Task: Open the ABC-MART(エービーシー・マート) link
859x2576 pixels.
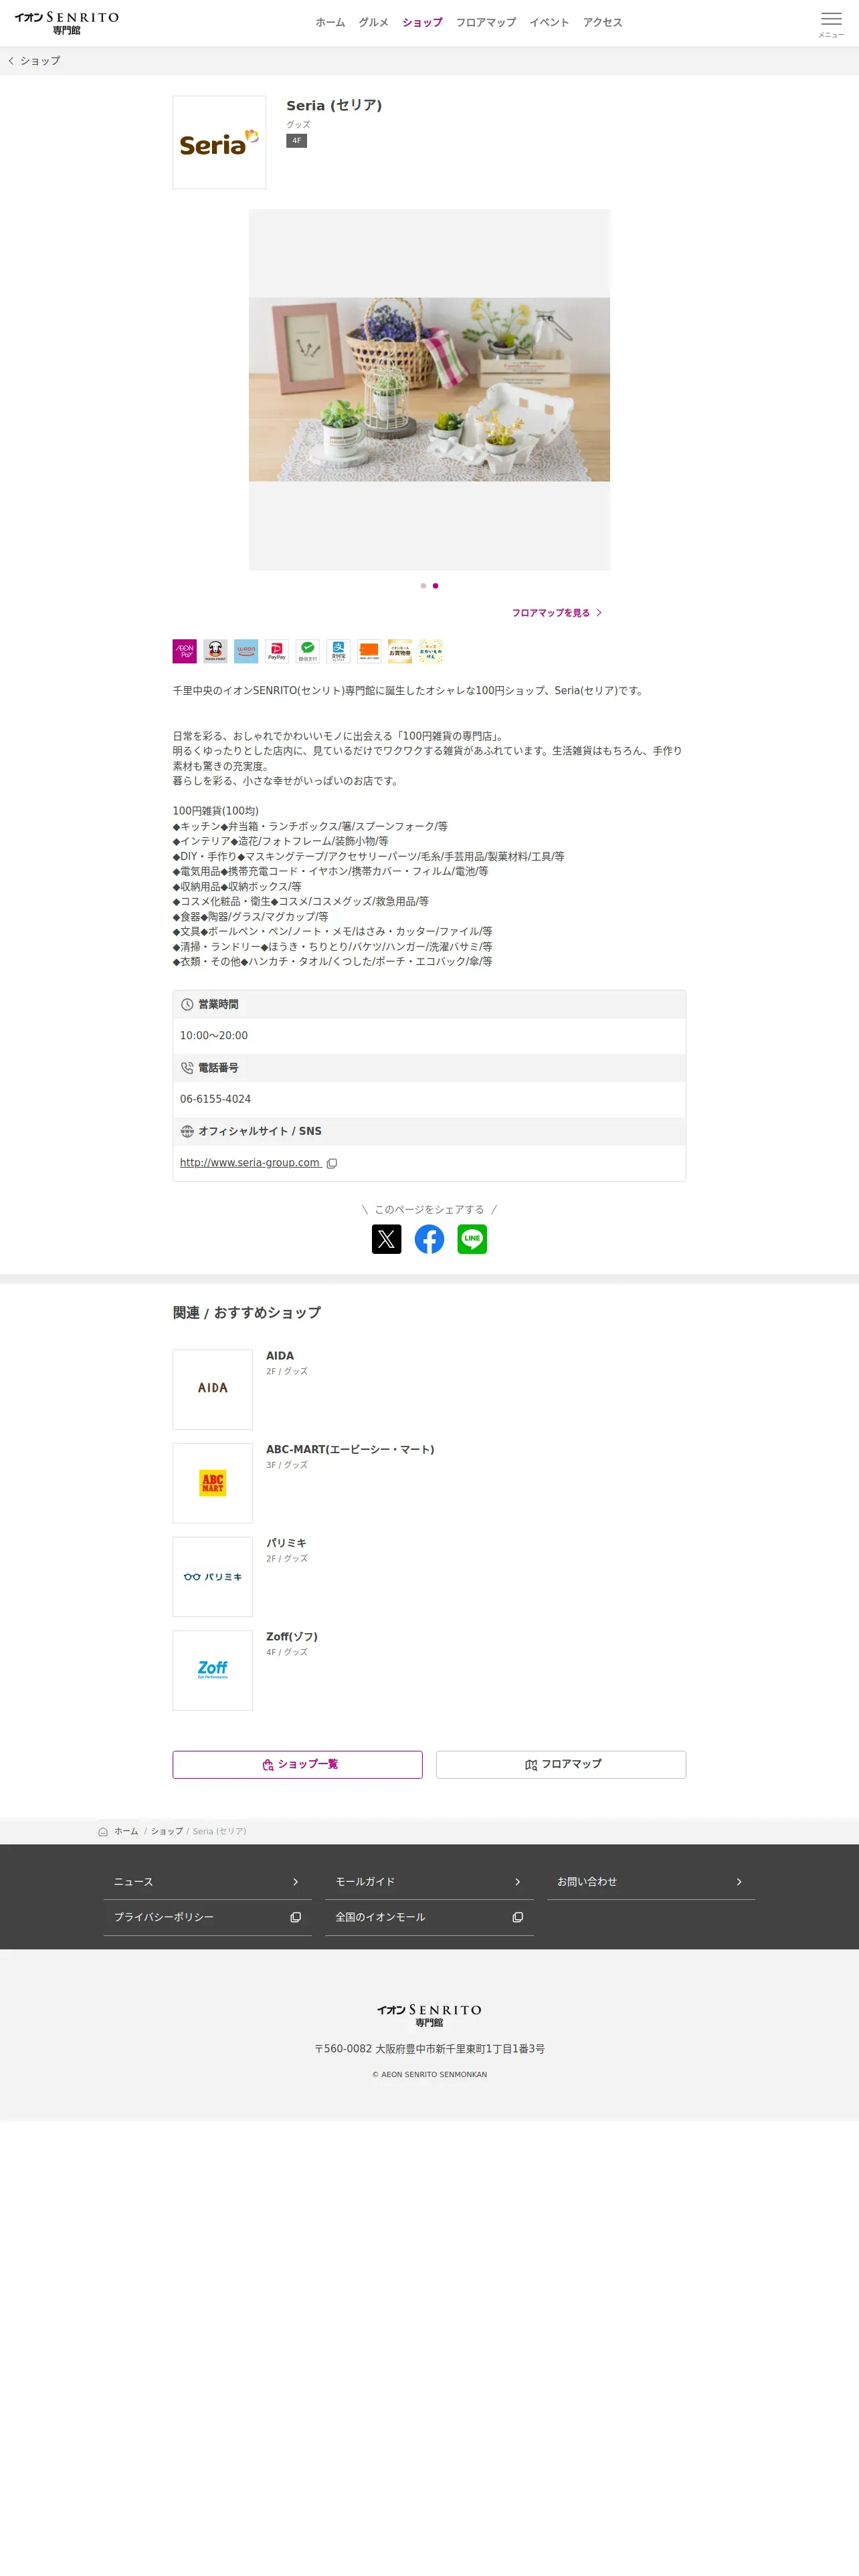Action: tap(350, 1450)
